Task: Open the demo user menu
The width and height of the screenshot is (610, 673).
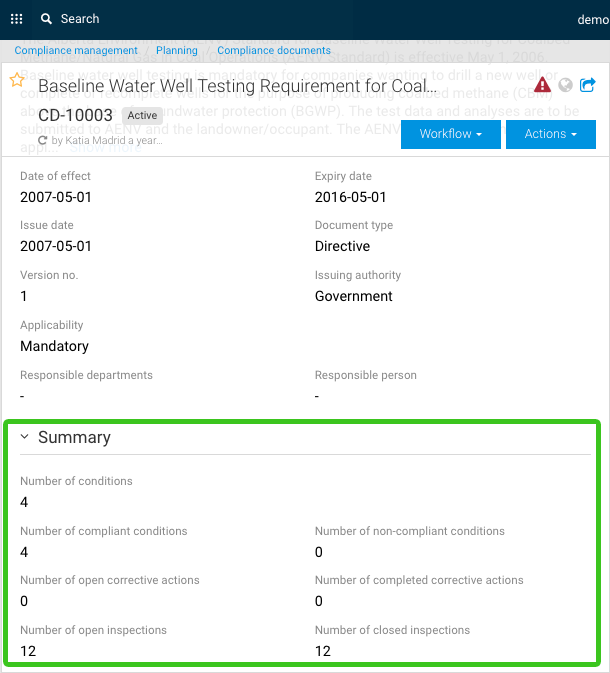Action: pyautogui.click(x=592, y=19)
